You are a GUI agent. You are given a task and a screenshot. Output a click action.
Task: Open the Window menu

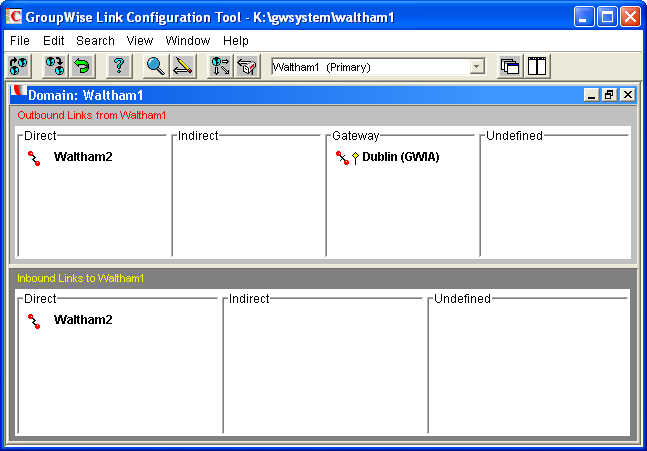click(x=188, y=41)
